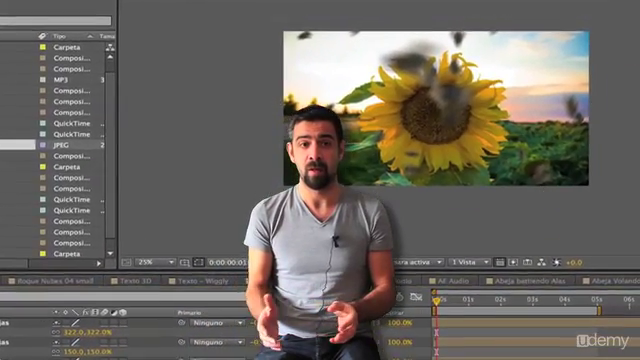Open fast previews icon in viewer bar
Viewport: 640px width, 360px height.
(x=513, y=262)
